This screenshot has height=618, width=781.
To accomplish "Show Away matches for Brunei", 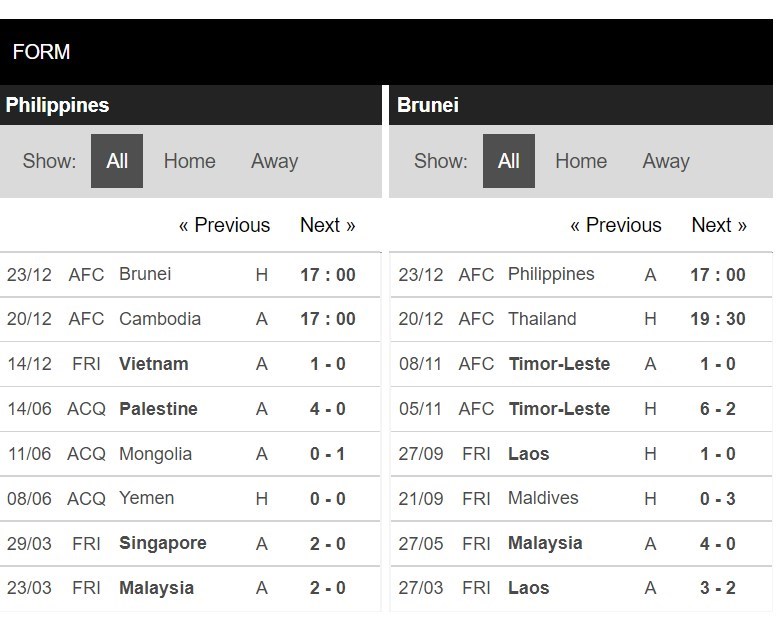I will [666, 161].
